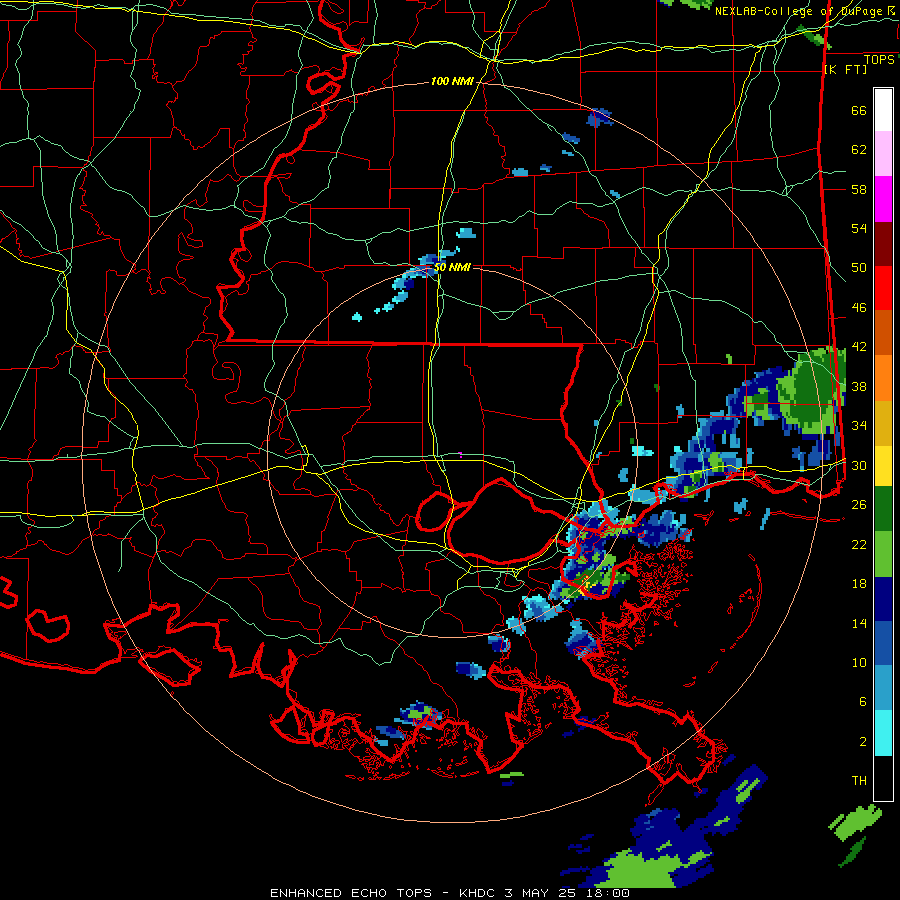
Task: Click the bright red legend swatch
Action: [x=883, y=288]
